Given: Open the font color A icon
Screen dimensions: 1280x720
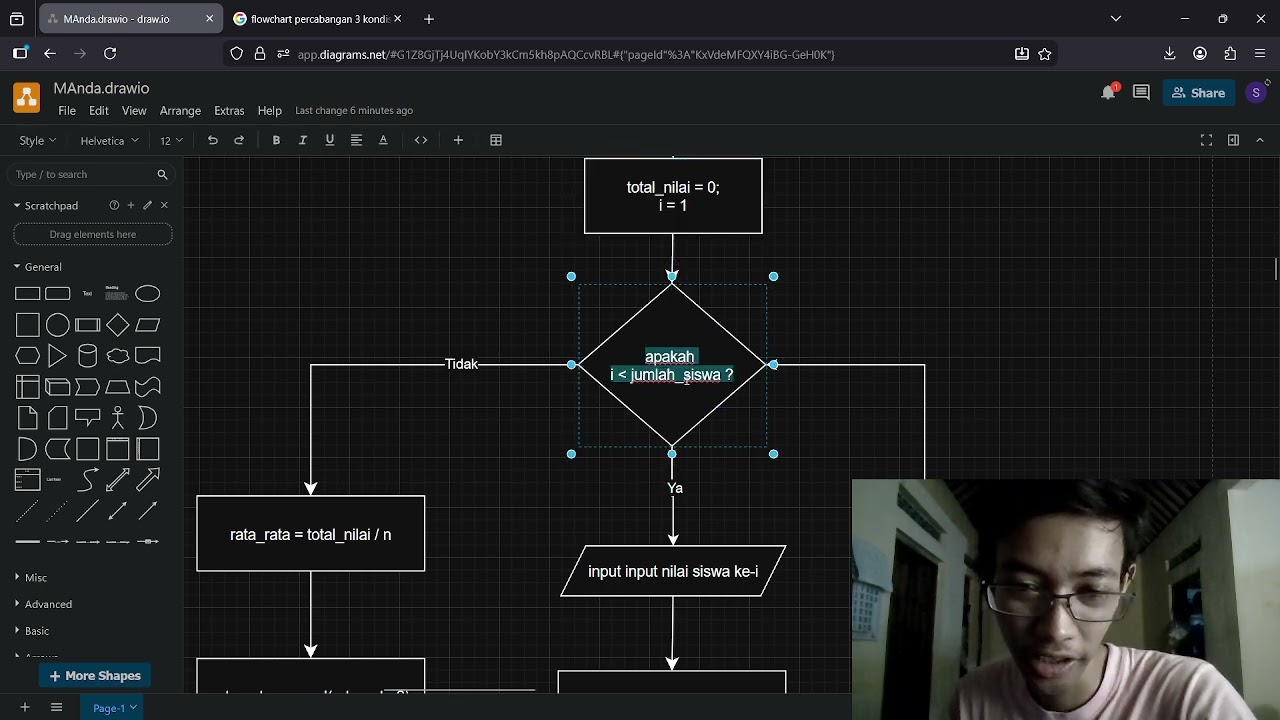Looking at the screenshot, I should [383, 140].
